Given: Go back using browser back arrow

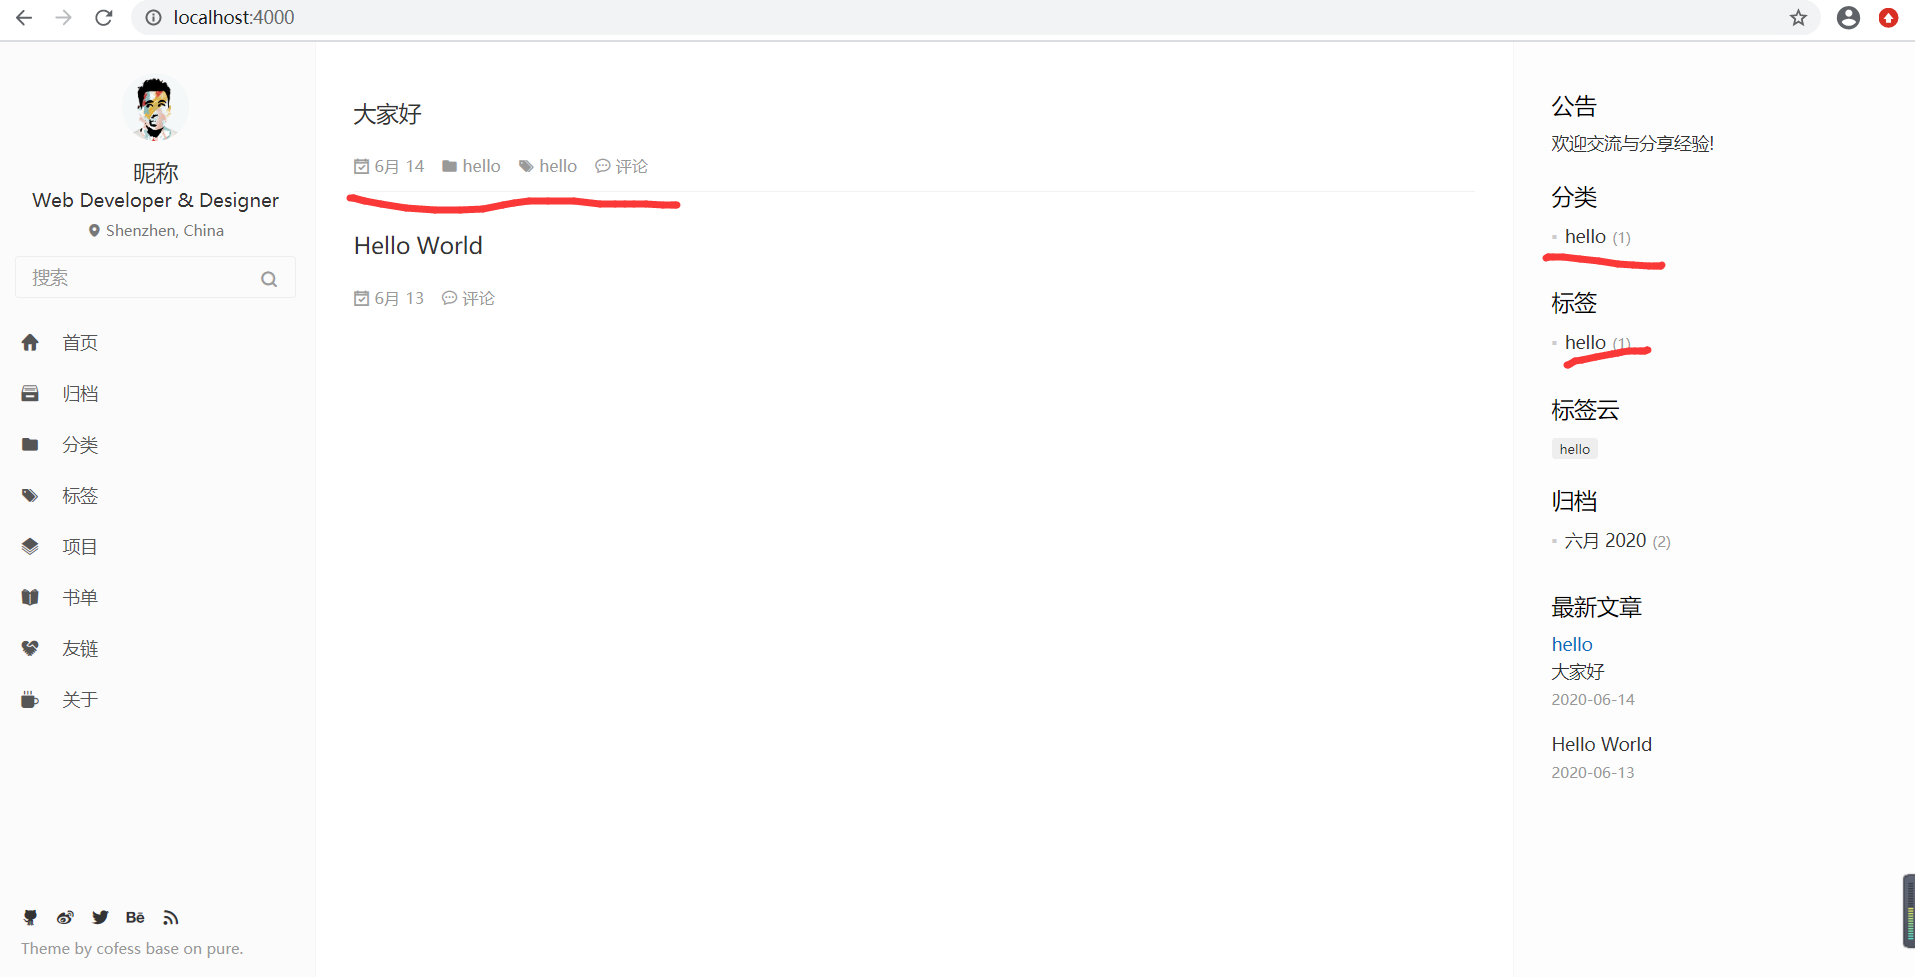Looking at the screenshot, I should 24,18.
